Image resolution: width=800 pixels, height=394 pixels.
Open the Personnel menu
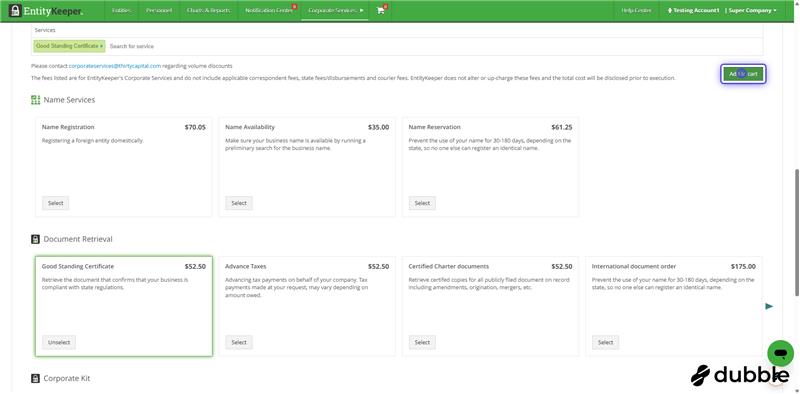tap(159, 11)
